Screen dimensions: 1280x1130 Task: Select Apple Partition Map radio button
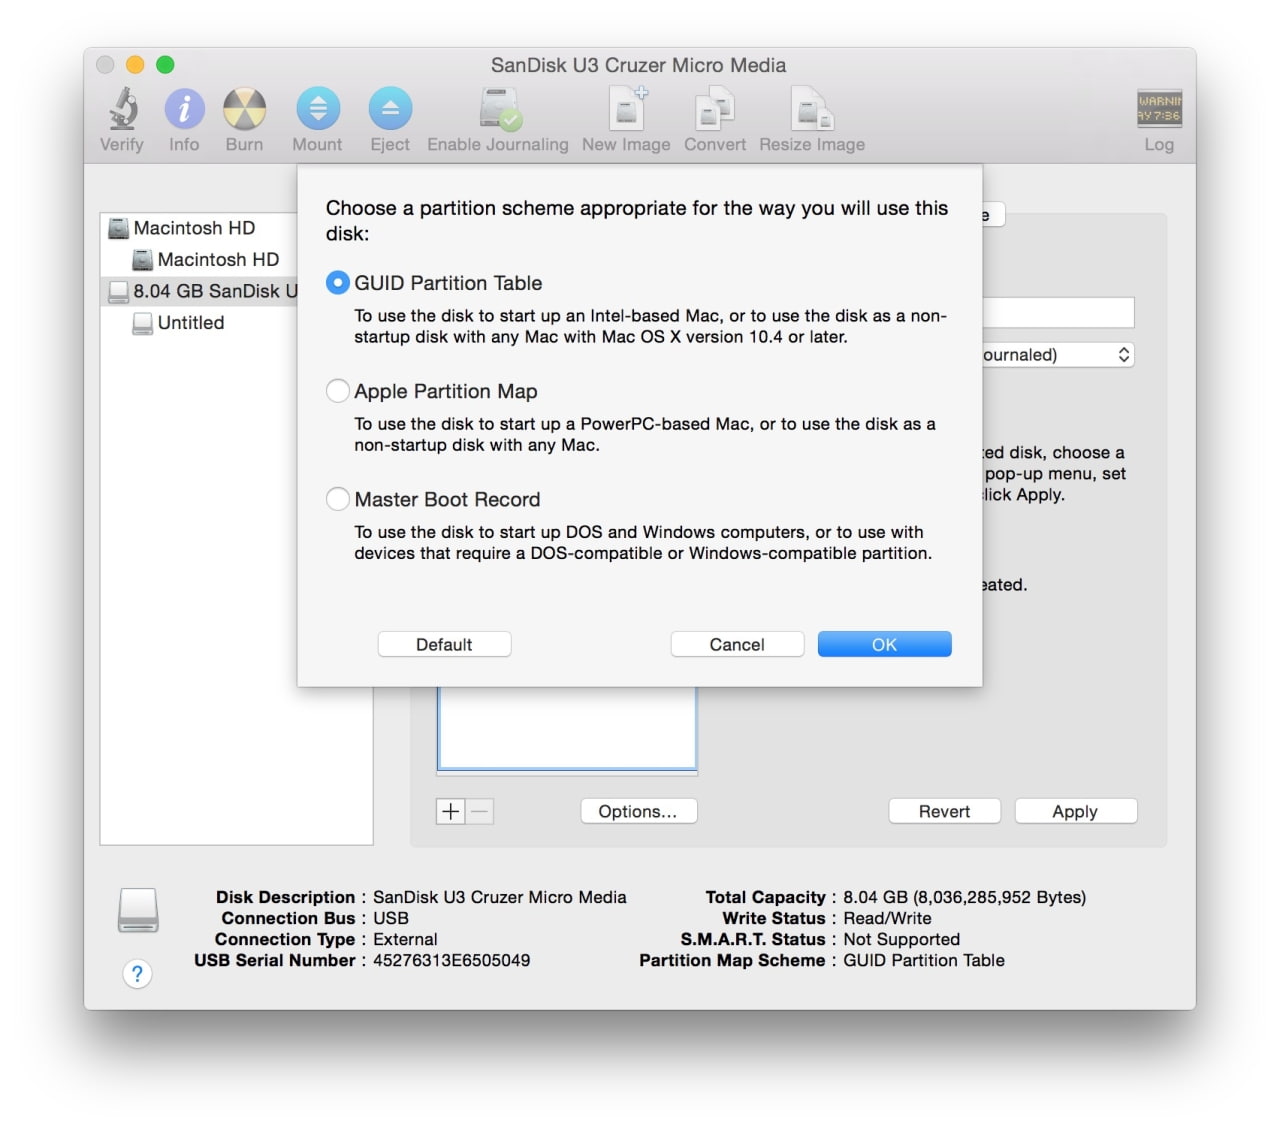[x=338, y=391]
